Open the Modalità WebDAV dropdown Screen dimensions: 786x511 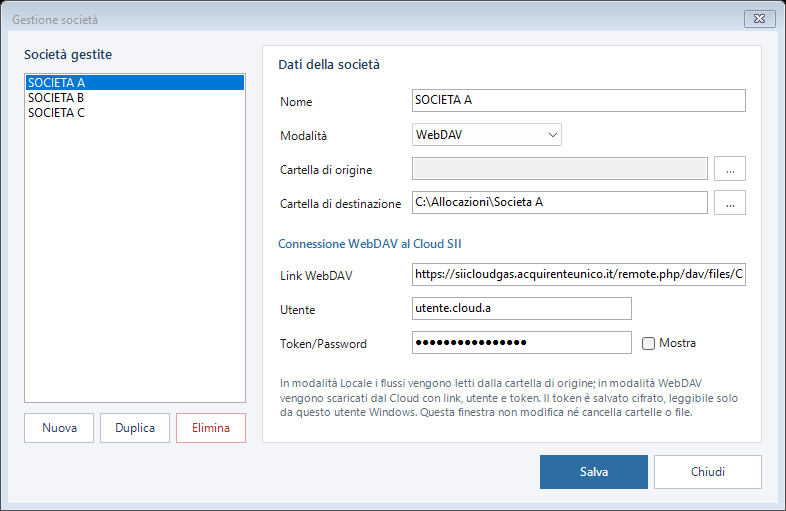(x=487, y=135)
